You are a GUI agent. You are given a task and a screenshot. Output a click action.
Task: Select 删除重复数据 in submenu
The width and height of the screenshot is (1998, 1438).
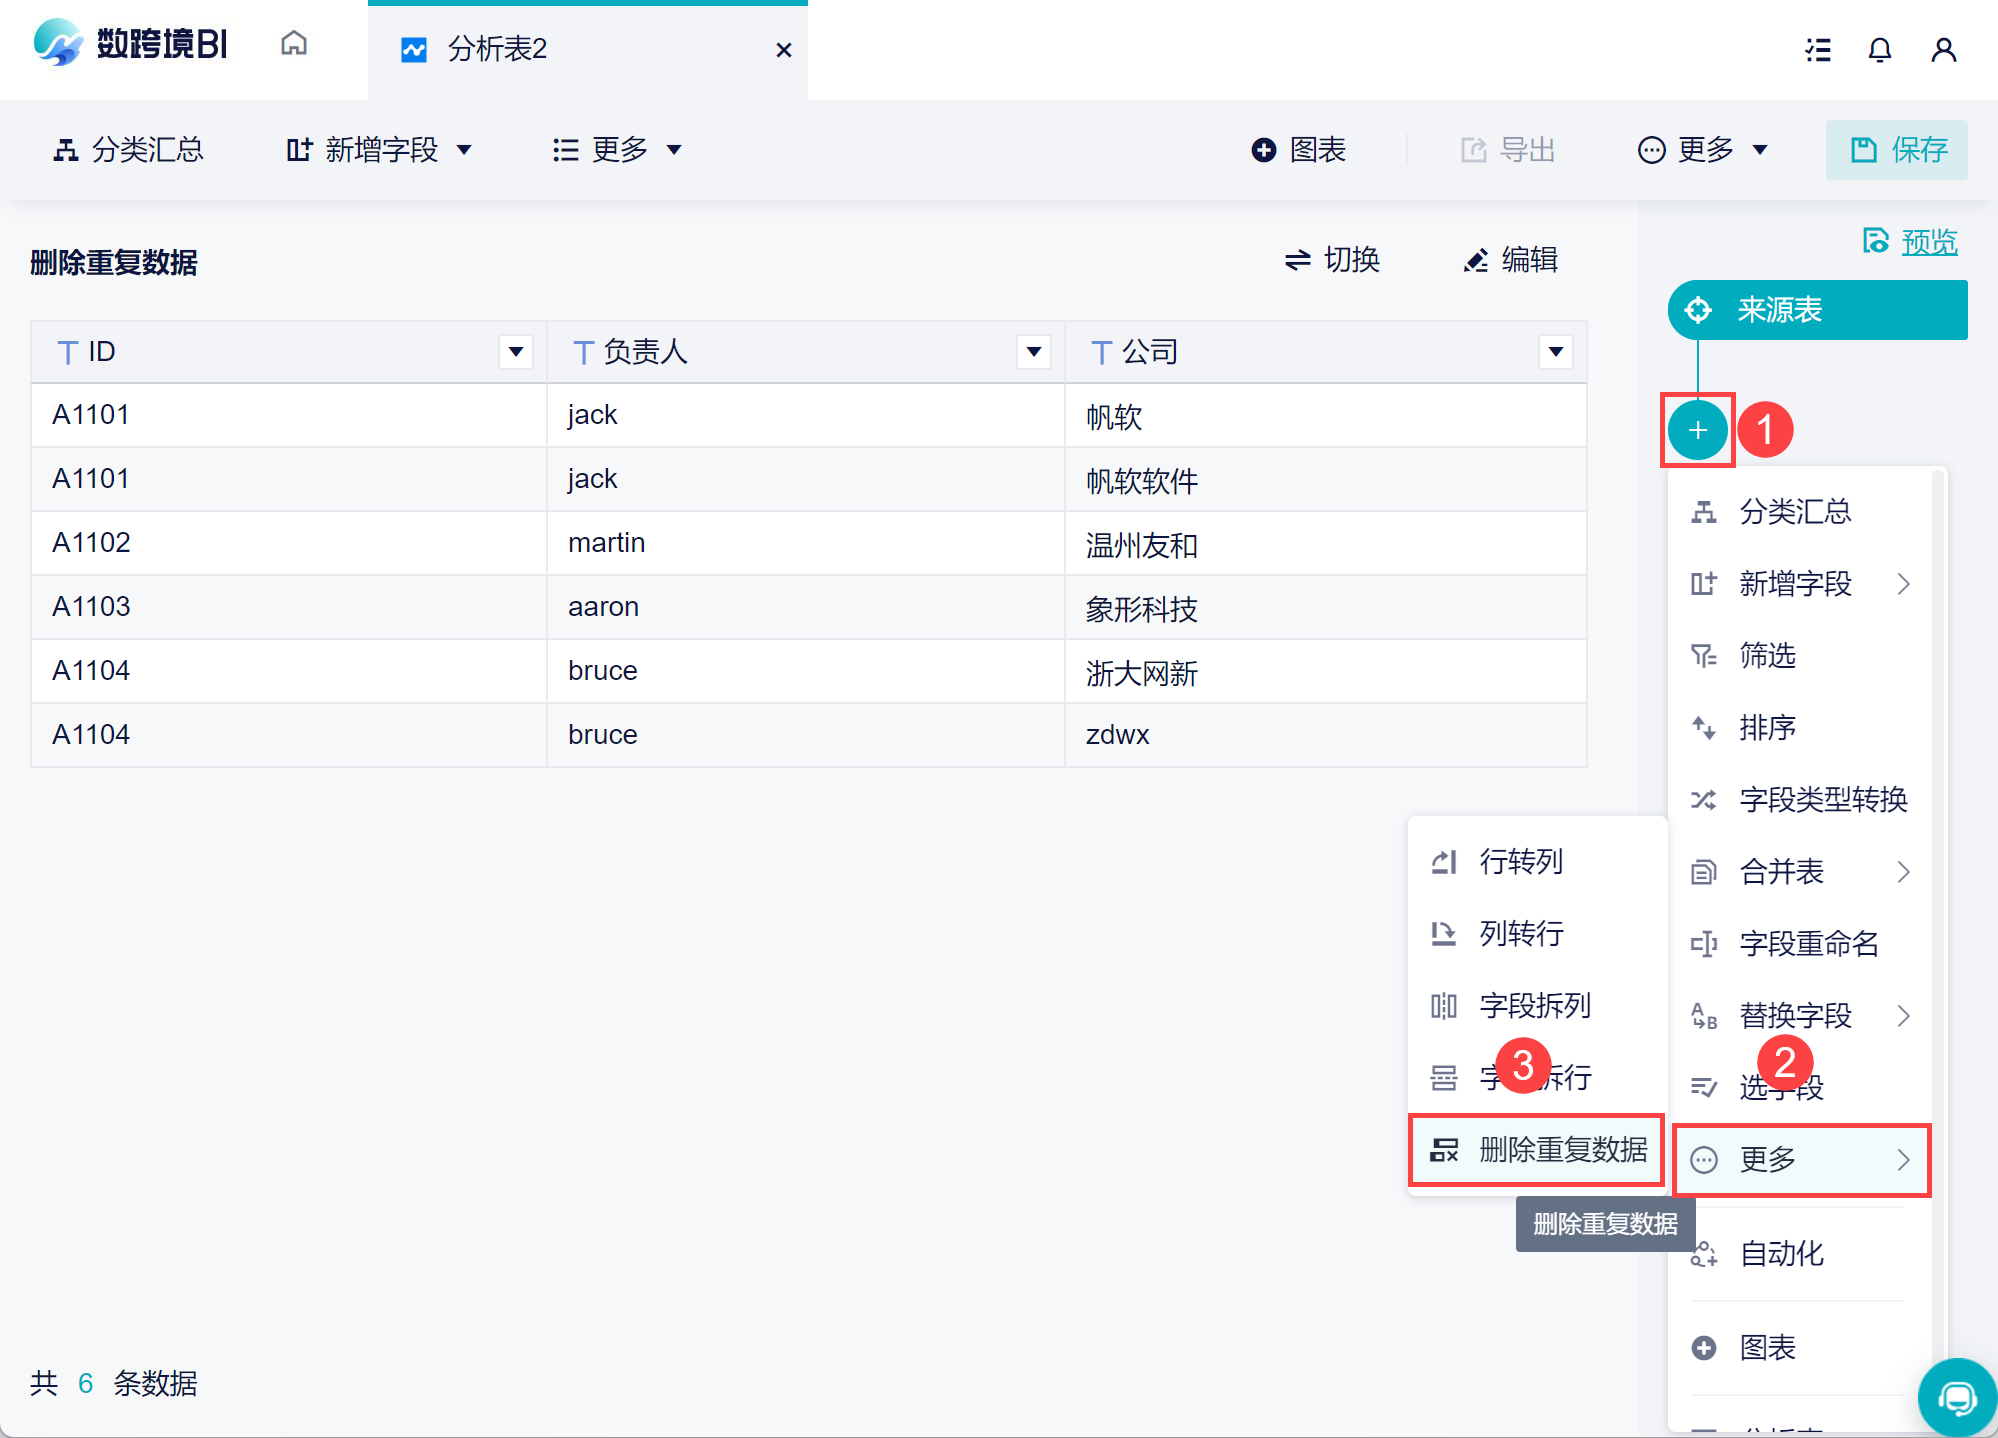[1536, 1150]
